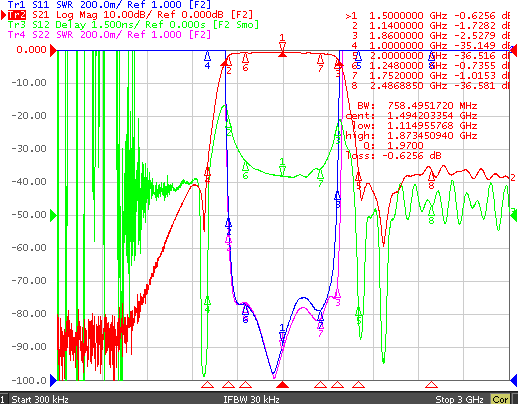
Task: Click the filled active marker triangle on bottom axis
Action: point(283,385)
